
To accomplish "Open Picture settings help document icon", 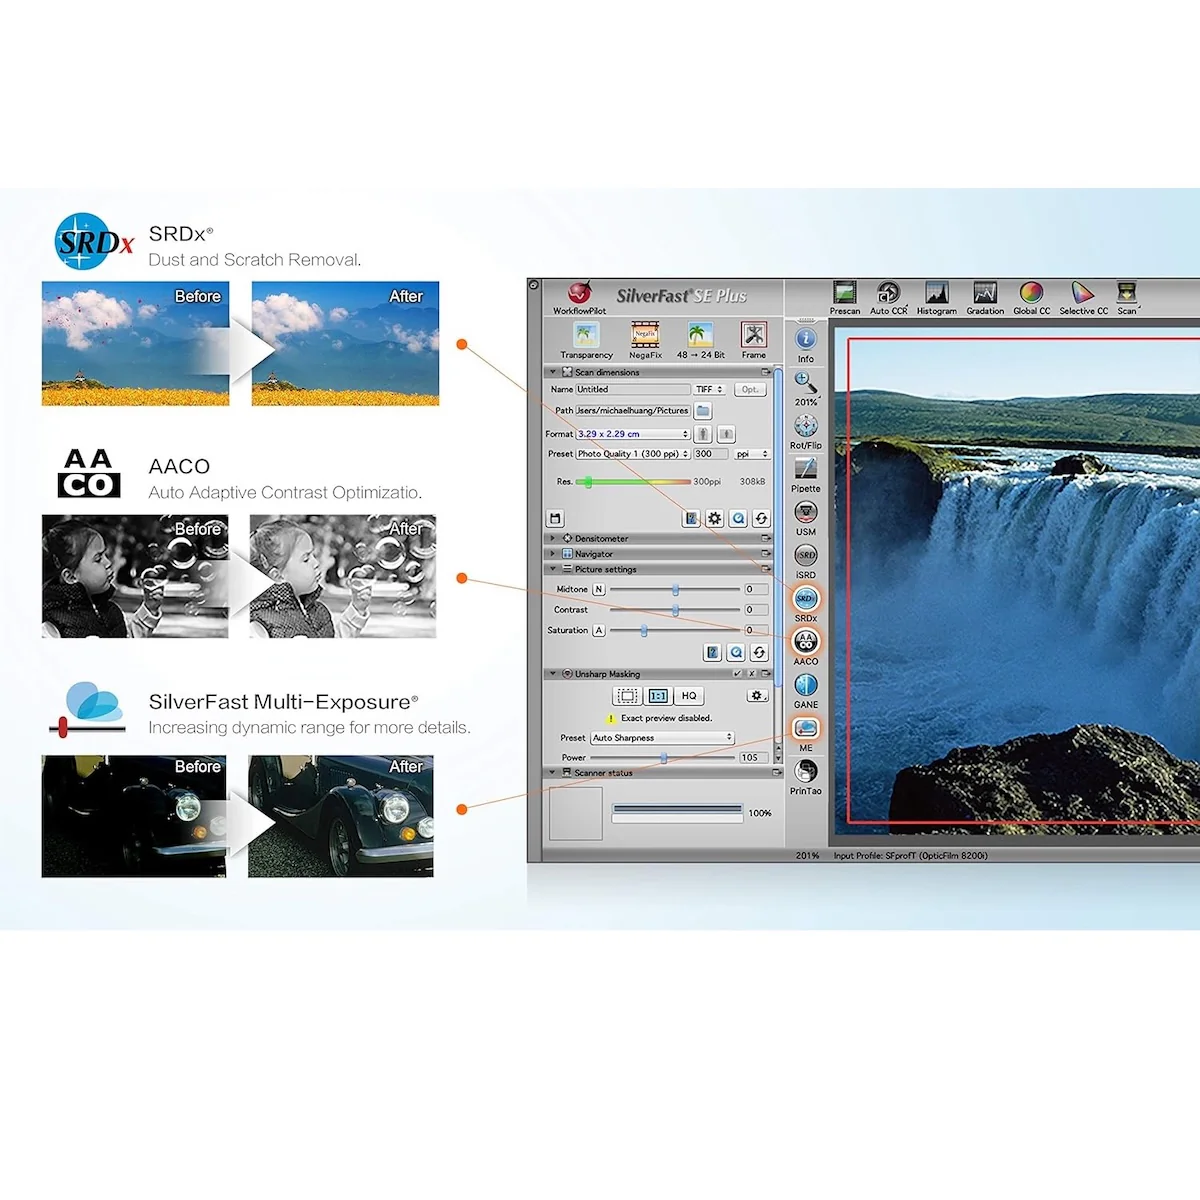I will tap(713, 652).
